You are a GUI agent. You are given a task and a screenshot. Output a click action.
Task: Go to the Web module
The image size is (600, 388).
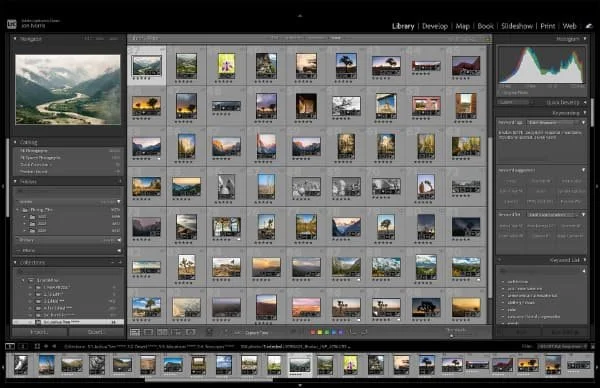point(569,26)
